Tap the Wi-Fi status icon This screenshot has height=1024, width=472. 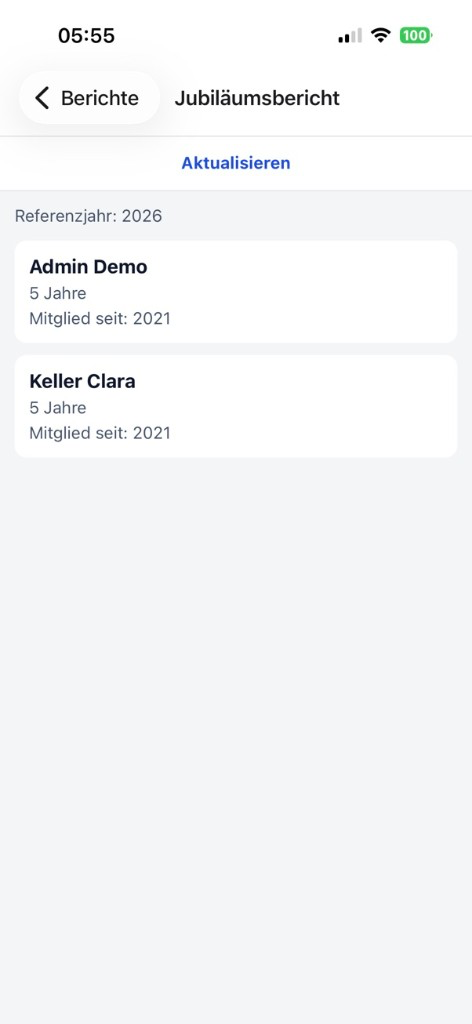coord(380,35)
